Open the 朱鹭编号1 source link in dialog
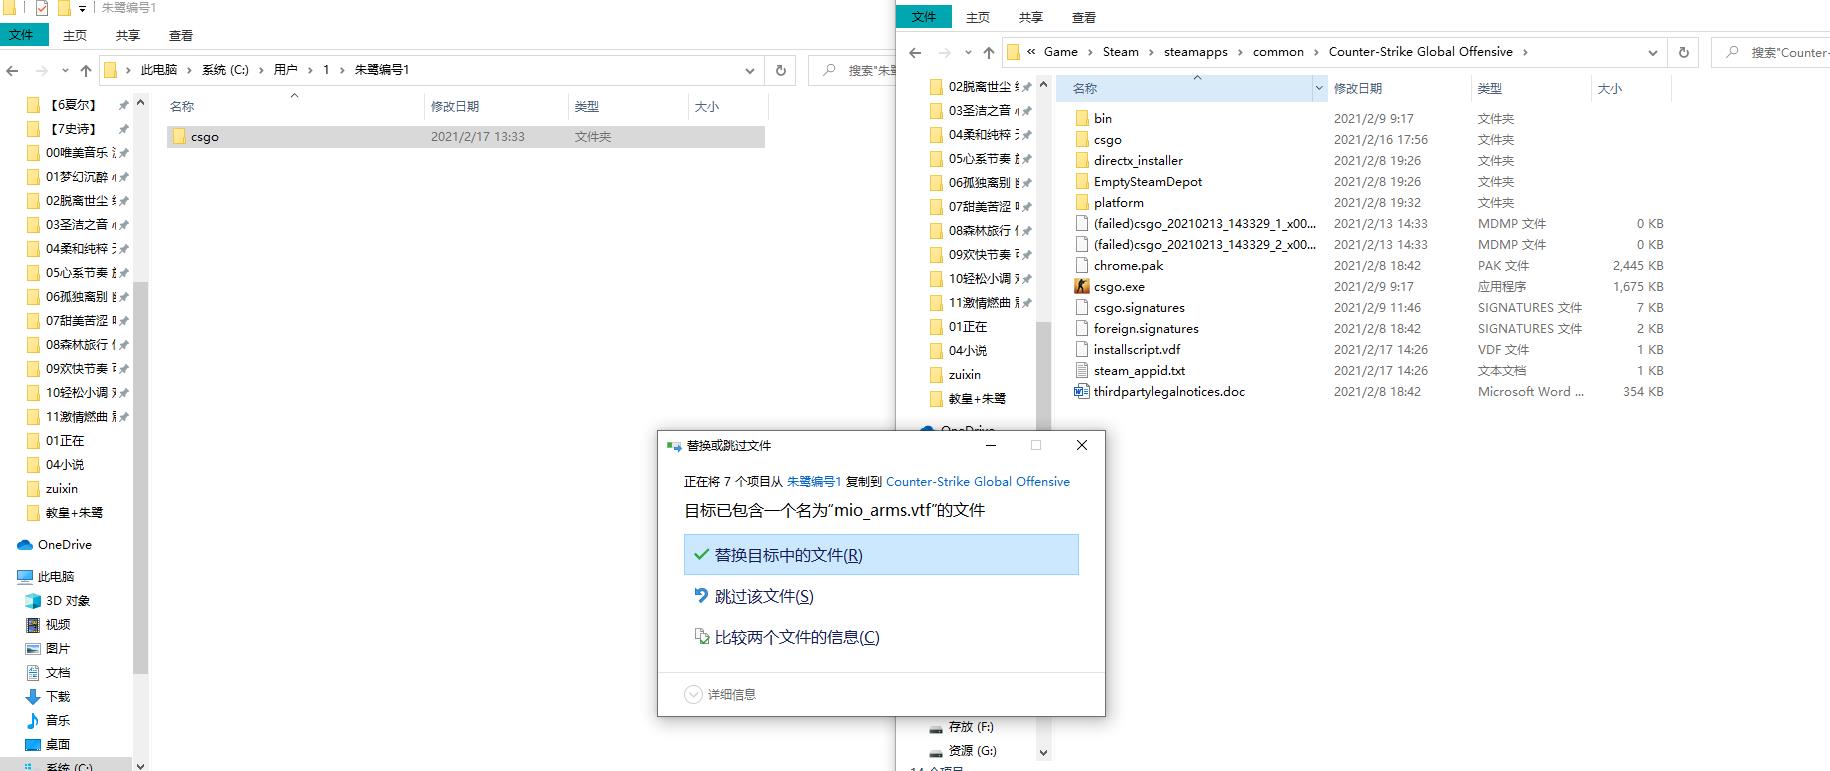 814,482
